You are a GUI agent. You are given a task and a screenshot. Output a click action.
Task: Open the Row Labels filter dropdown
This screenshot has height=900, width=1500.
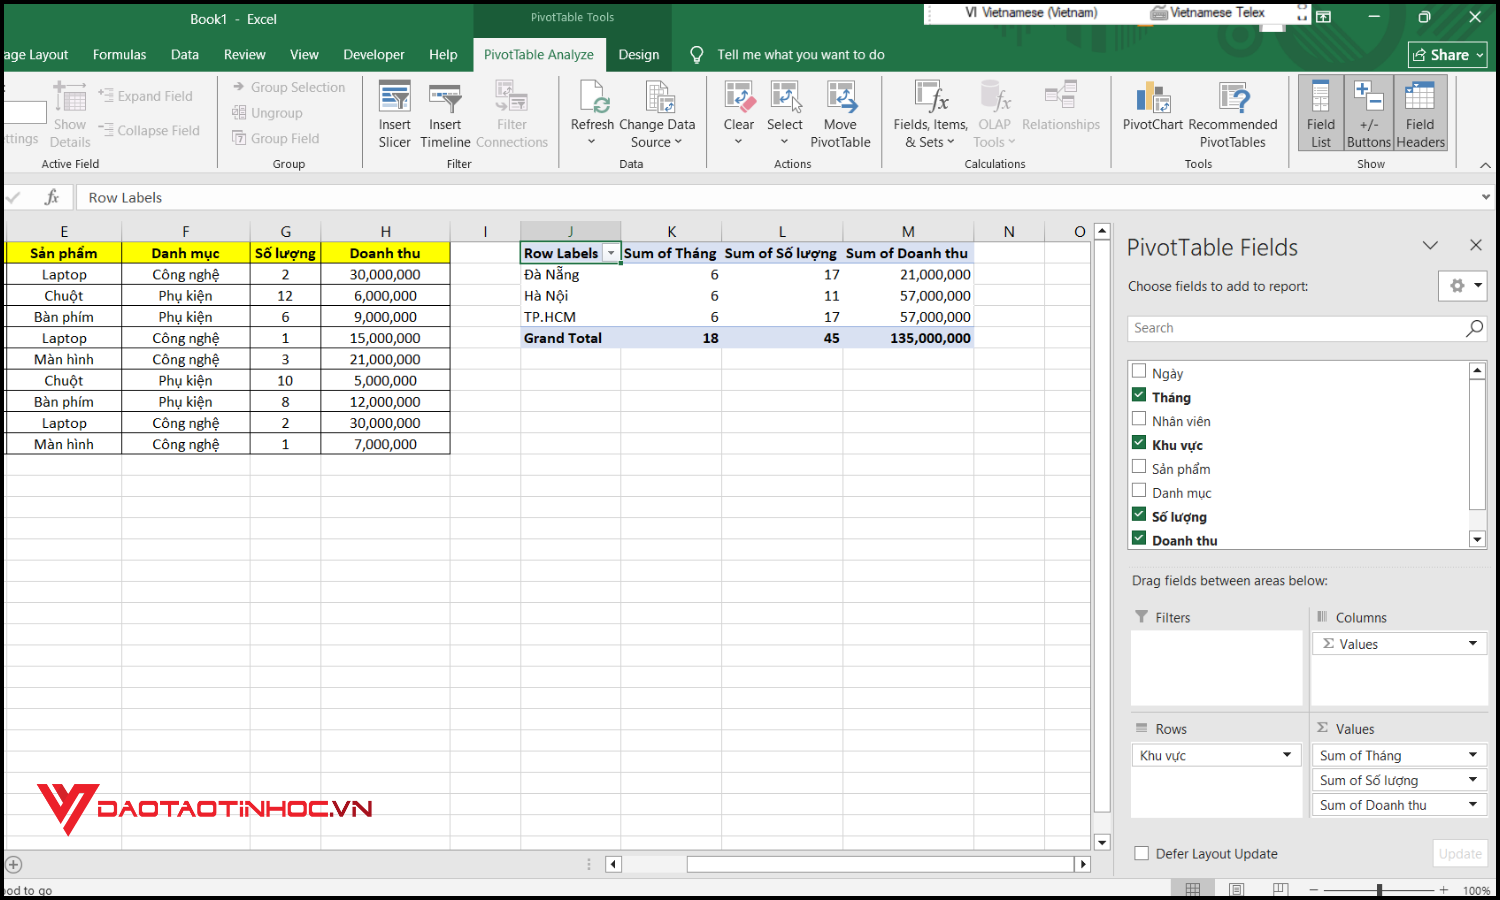pyautogui.click(x=611, y=253)
